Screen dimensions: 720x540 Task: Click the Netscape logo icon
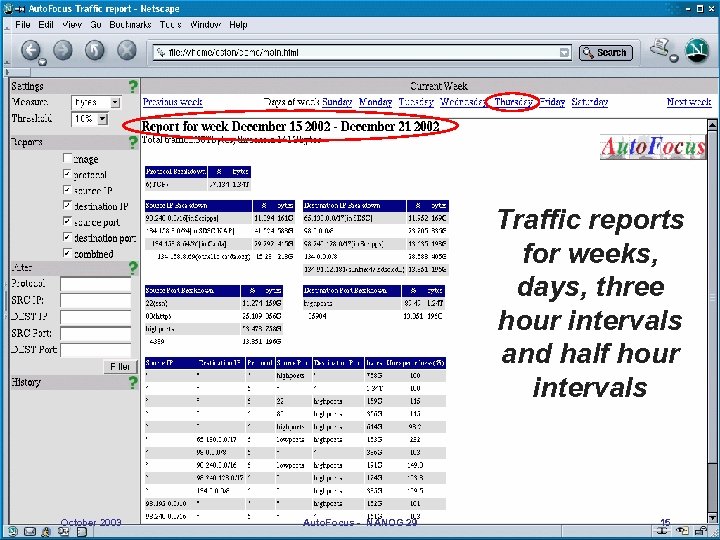point(697,51)
